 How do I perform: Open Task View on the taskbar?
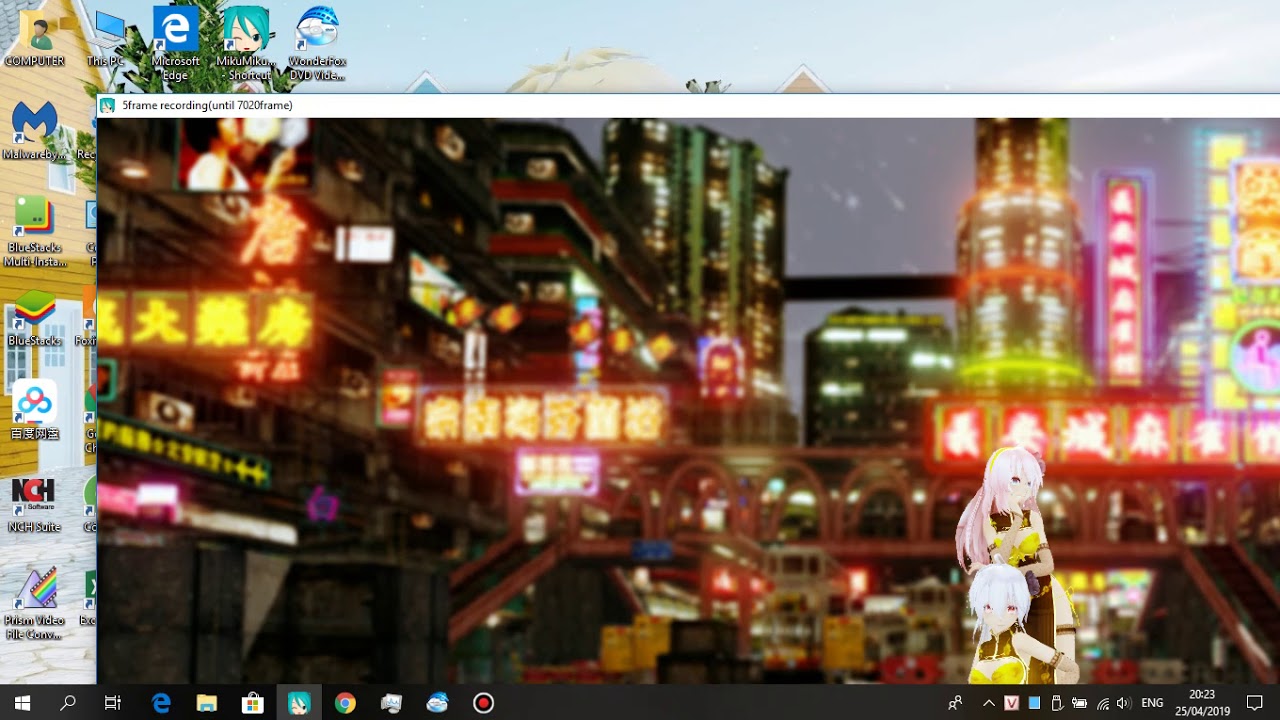pos(113,703)
